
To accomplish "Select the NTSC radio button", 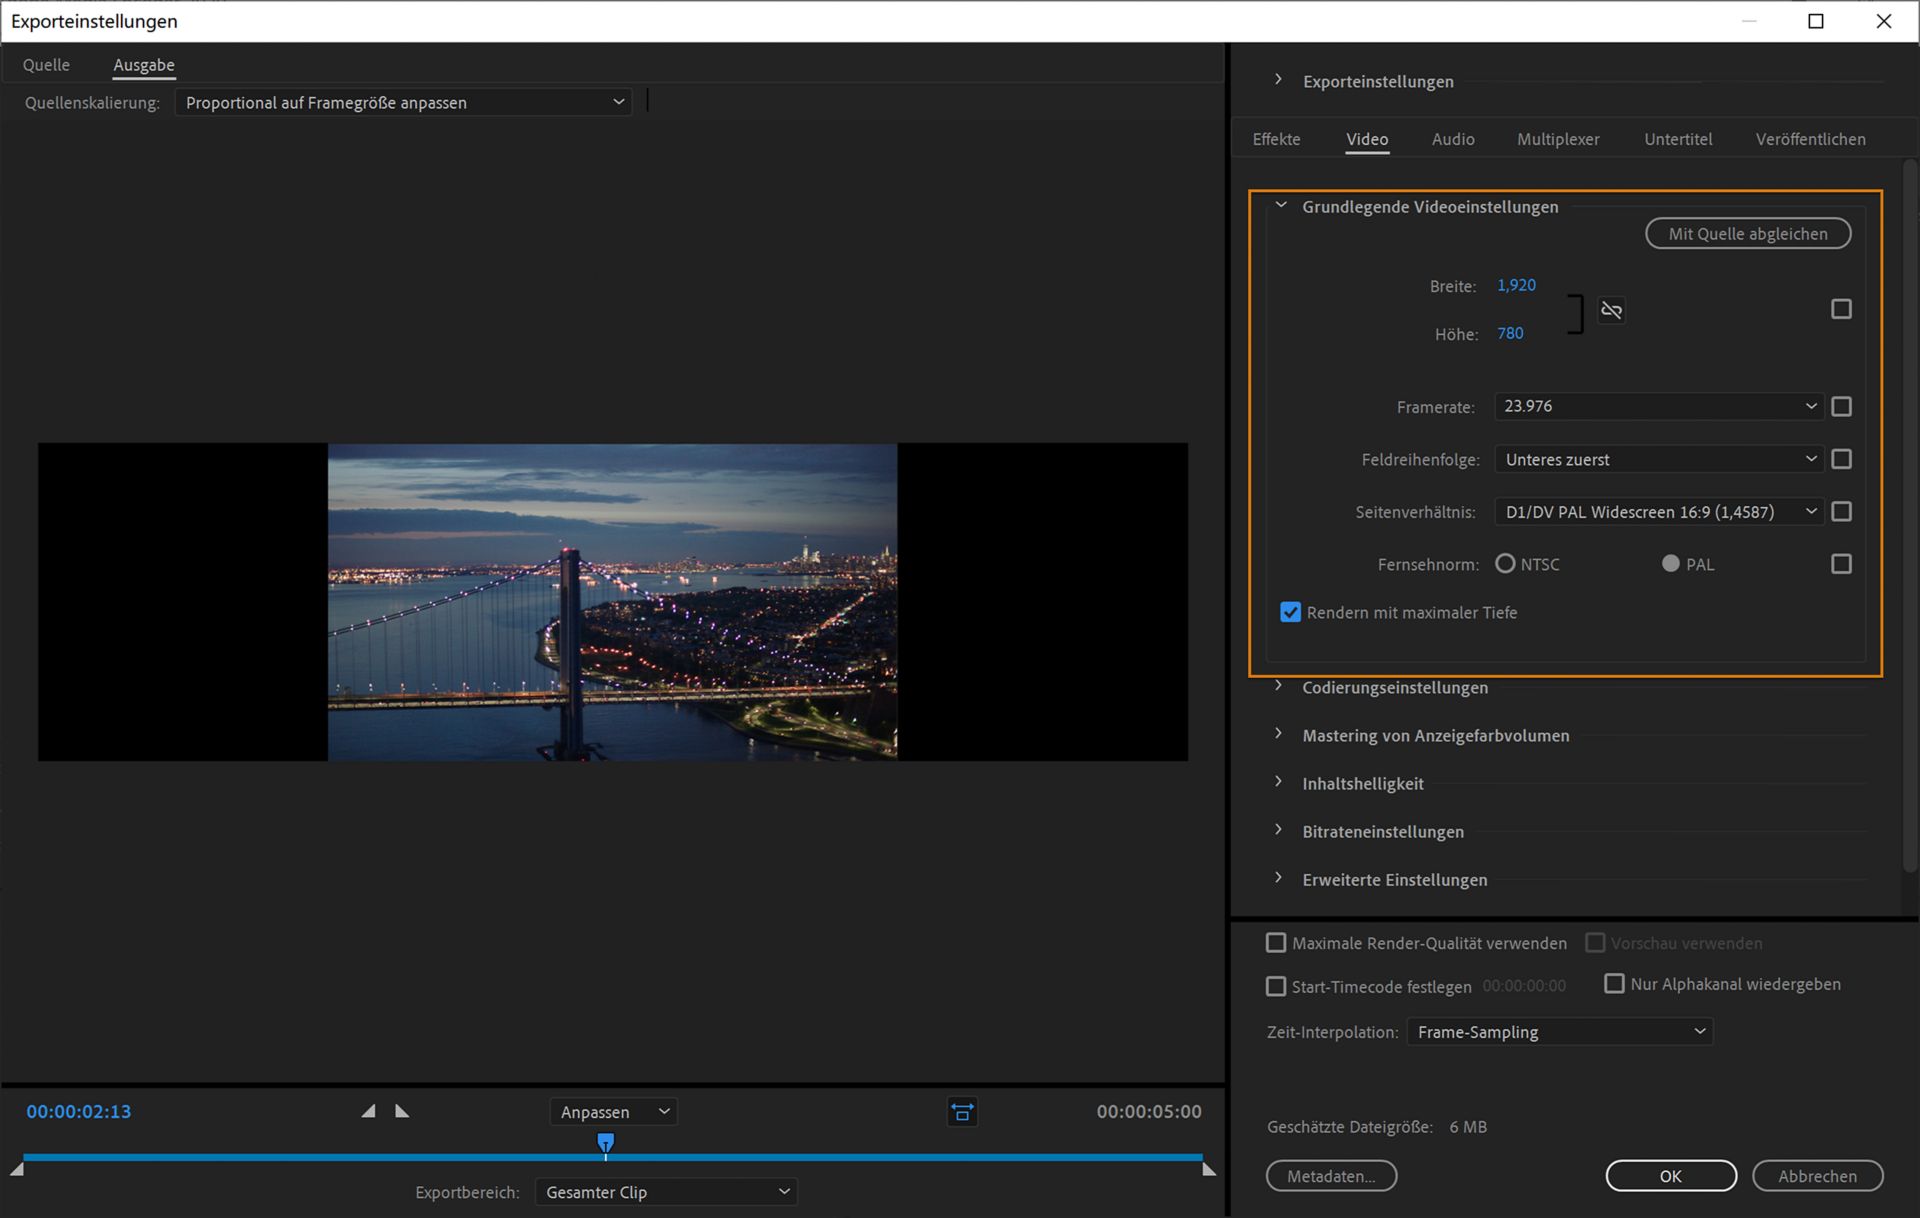I will pos(1505,564).
